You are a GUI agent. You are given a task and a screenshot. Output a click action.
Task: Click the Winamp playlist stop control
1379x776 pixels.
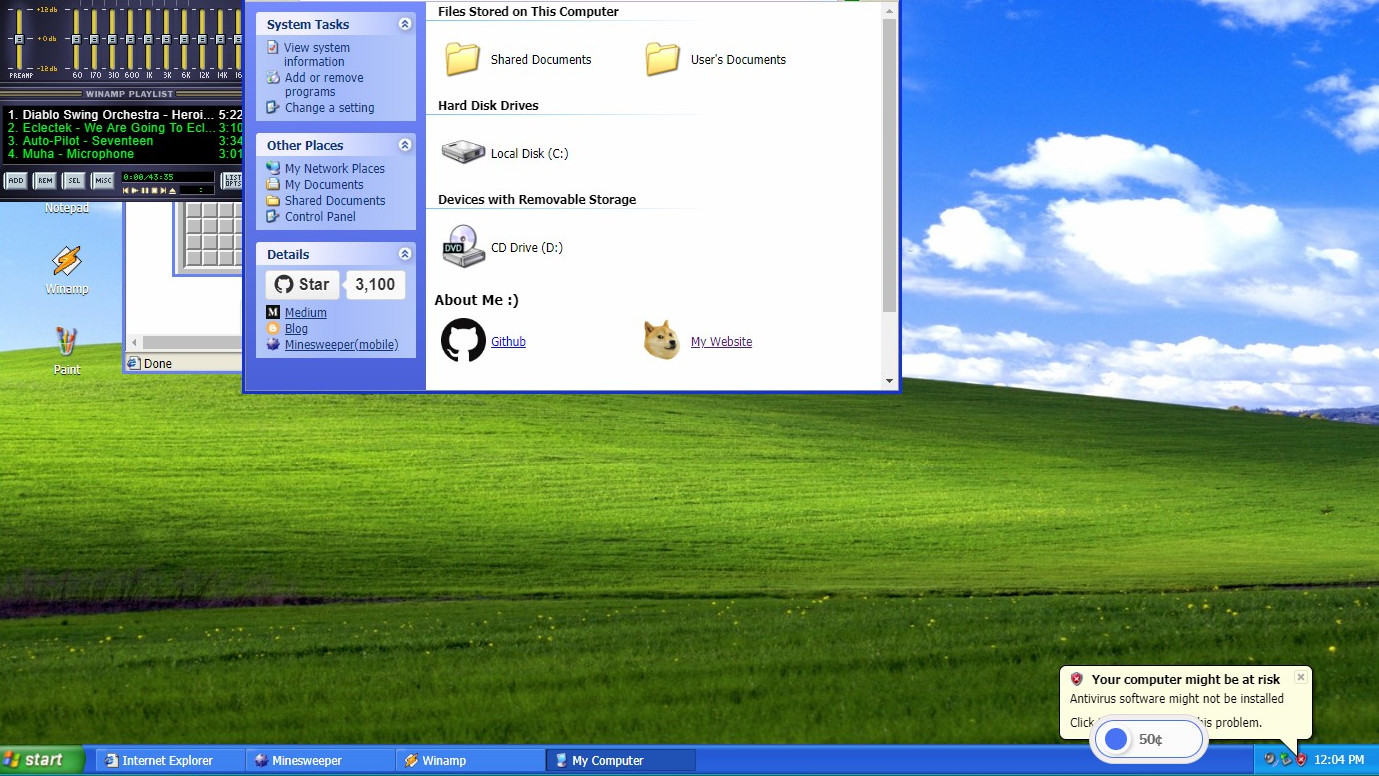(x=154, y=191)
